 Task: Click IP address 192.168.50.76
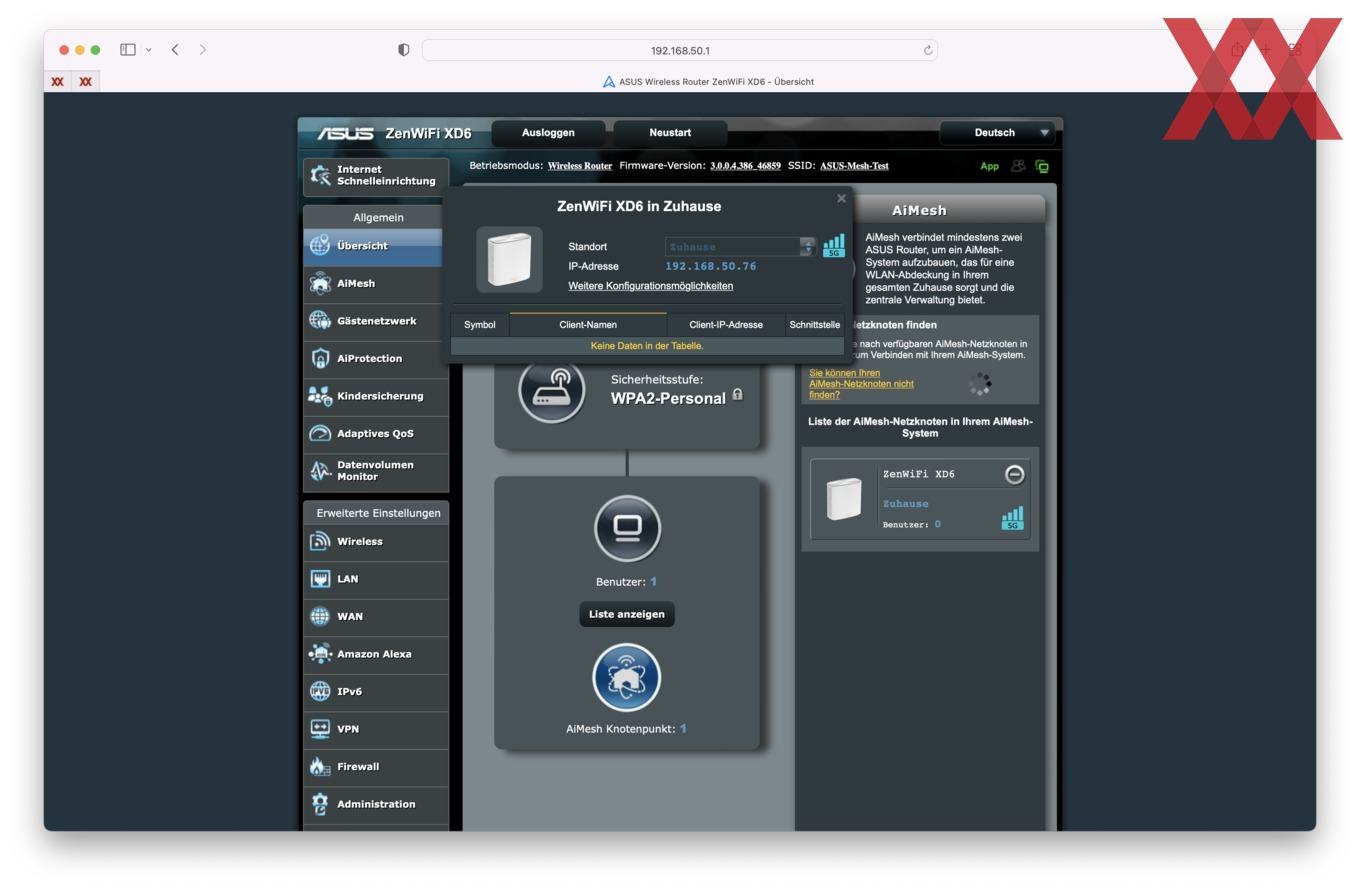pos(711,266)
